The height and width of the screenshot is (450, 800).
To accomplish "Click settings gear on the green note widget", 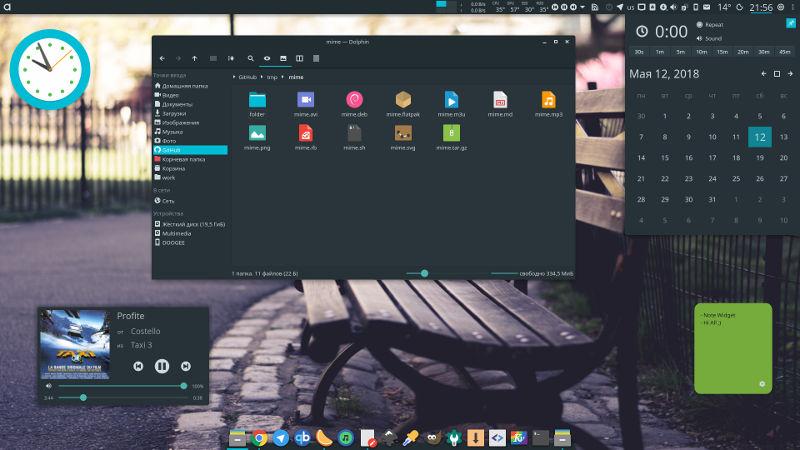I will 762,383.
